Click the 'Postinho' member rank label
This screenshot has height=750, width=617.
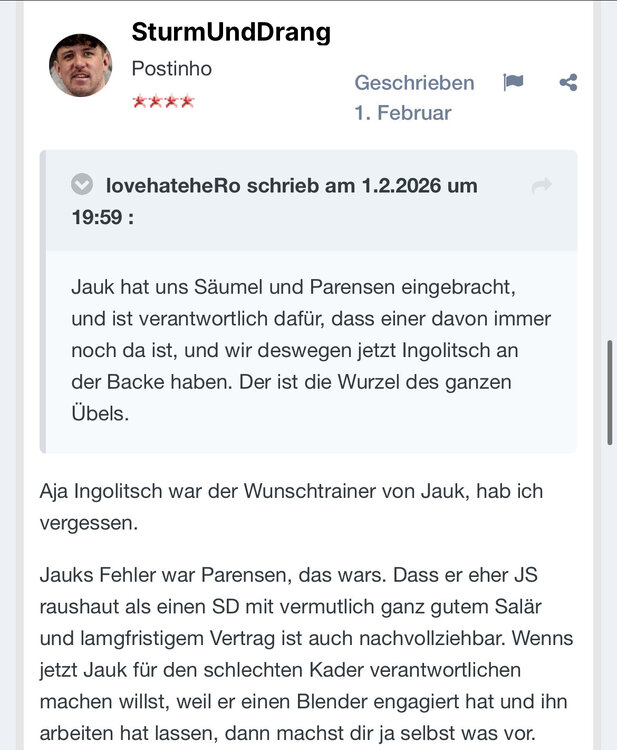(172, 68)
